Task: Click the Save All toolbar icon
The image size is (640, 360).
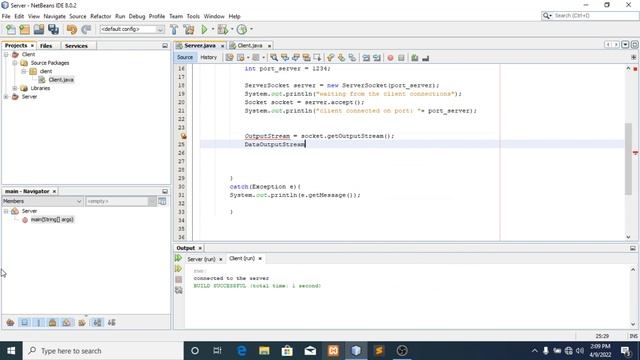Action: 53,29
